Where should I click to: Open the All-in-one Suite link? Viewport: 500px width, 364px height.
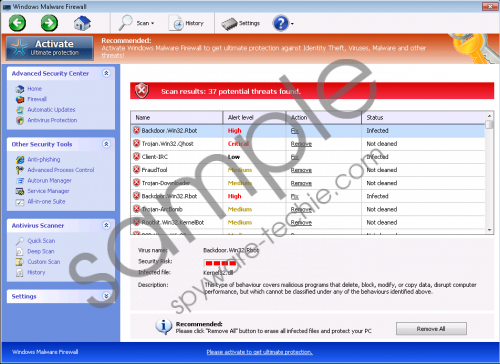pyautogui.click(x=46, y=201)
